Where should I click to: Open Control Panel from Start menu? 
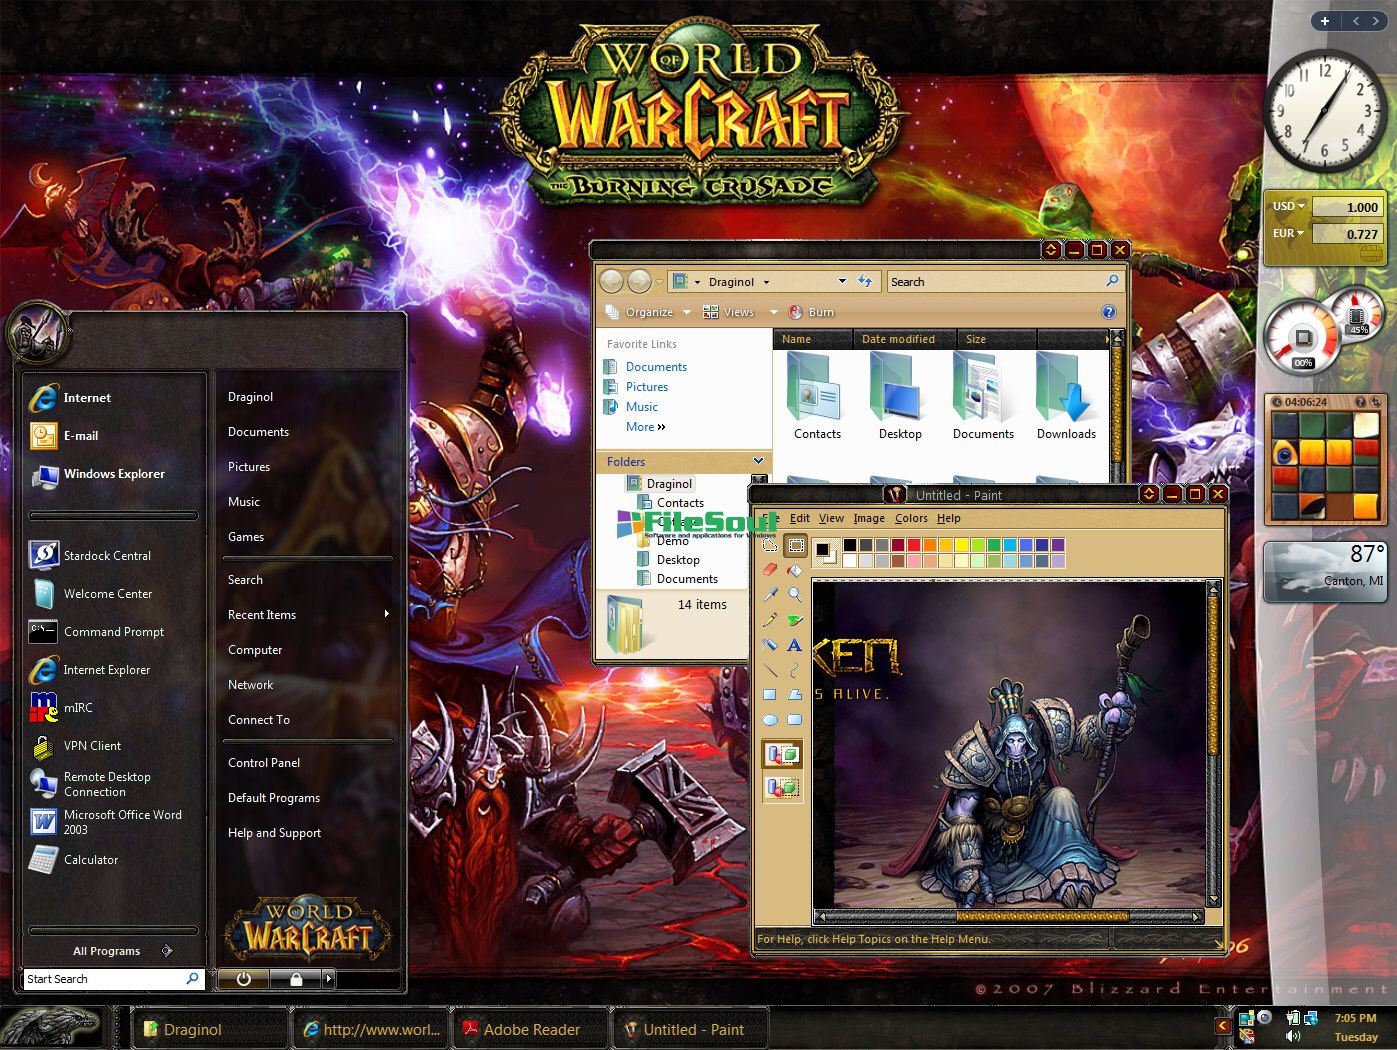pos(264,762)
